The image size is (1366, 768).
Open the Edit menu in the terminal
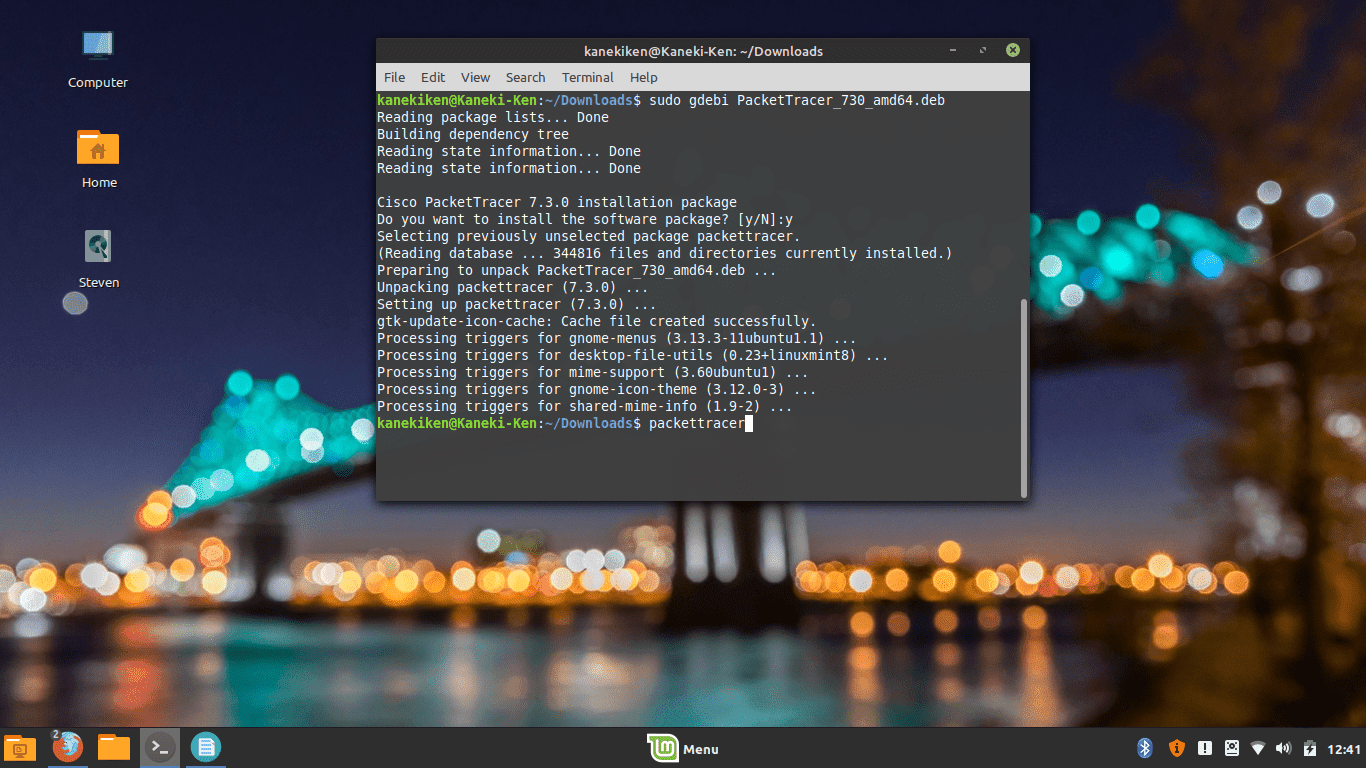(x=433, y=77)
